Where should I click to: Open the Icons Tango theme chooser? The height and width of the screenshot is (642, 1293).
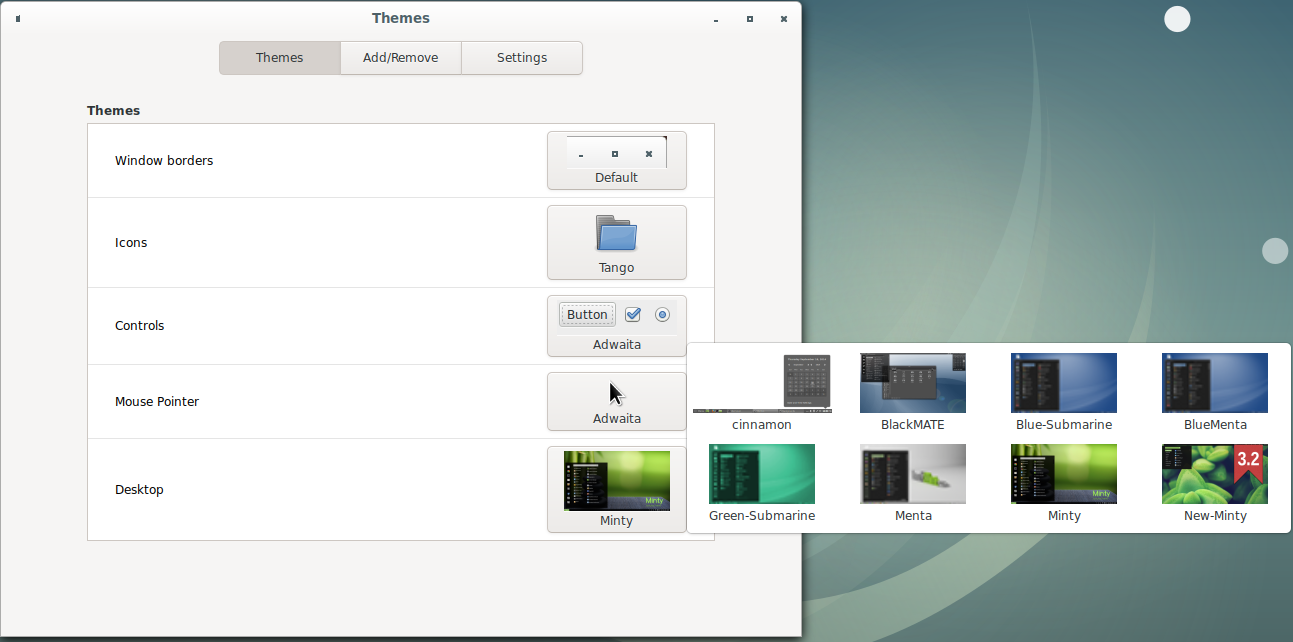[x=617, y=243]
